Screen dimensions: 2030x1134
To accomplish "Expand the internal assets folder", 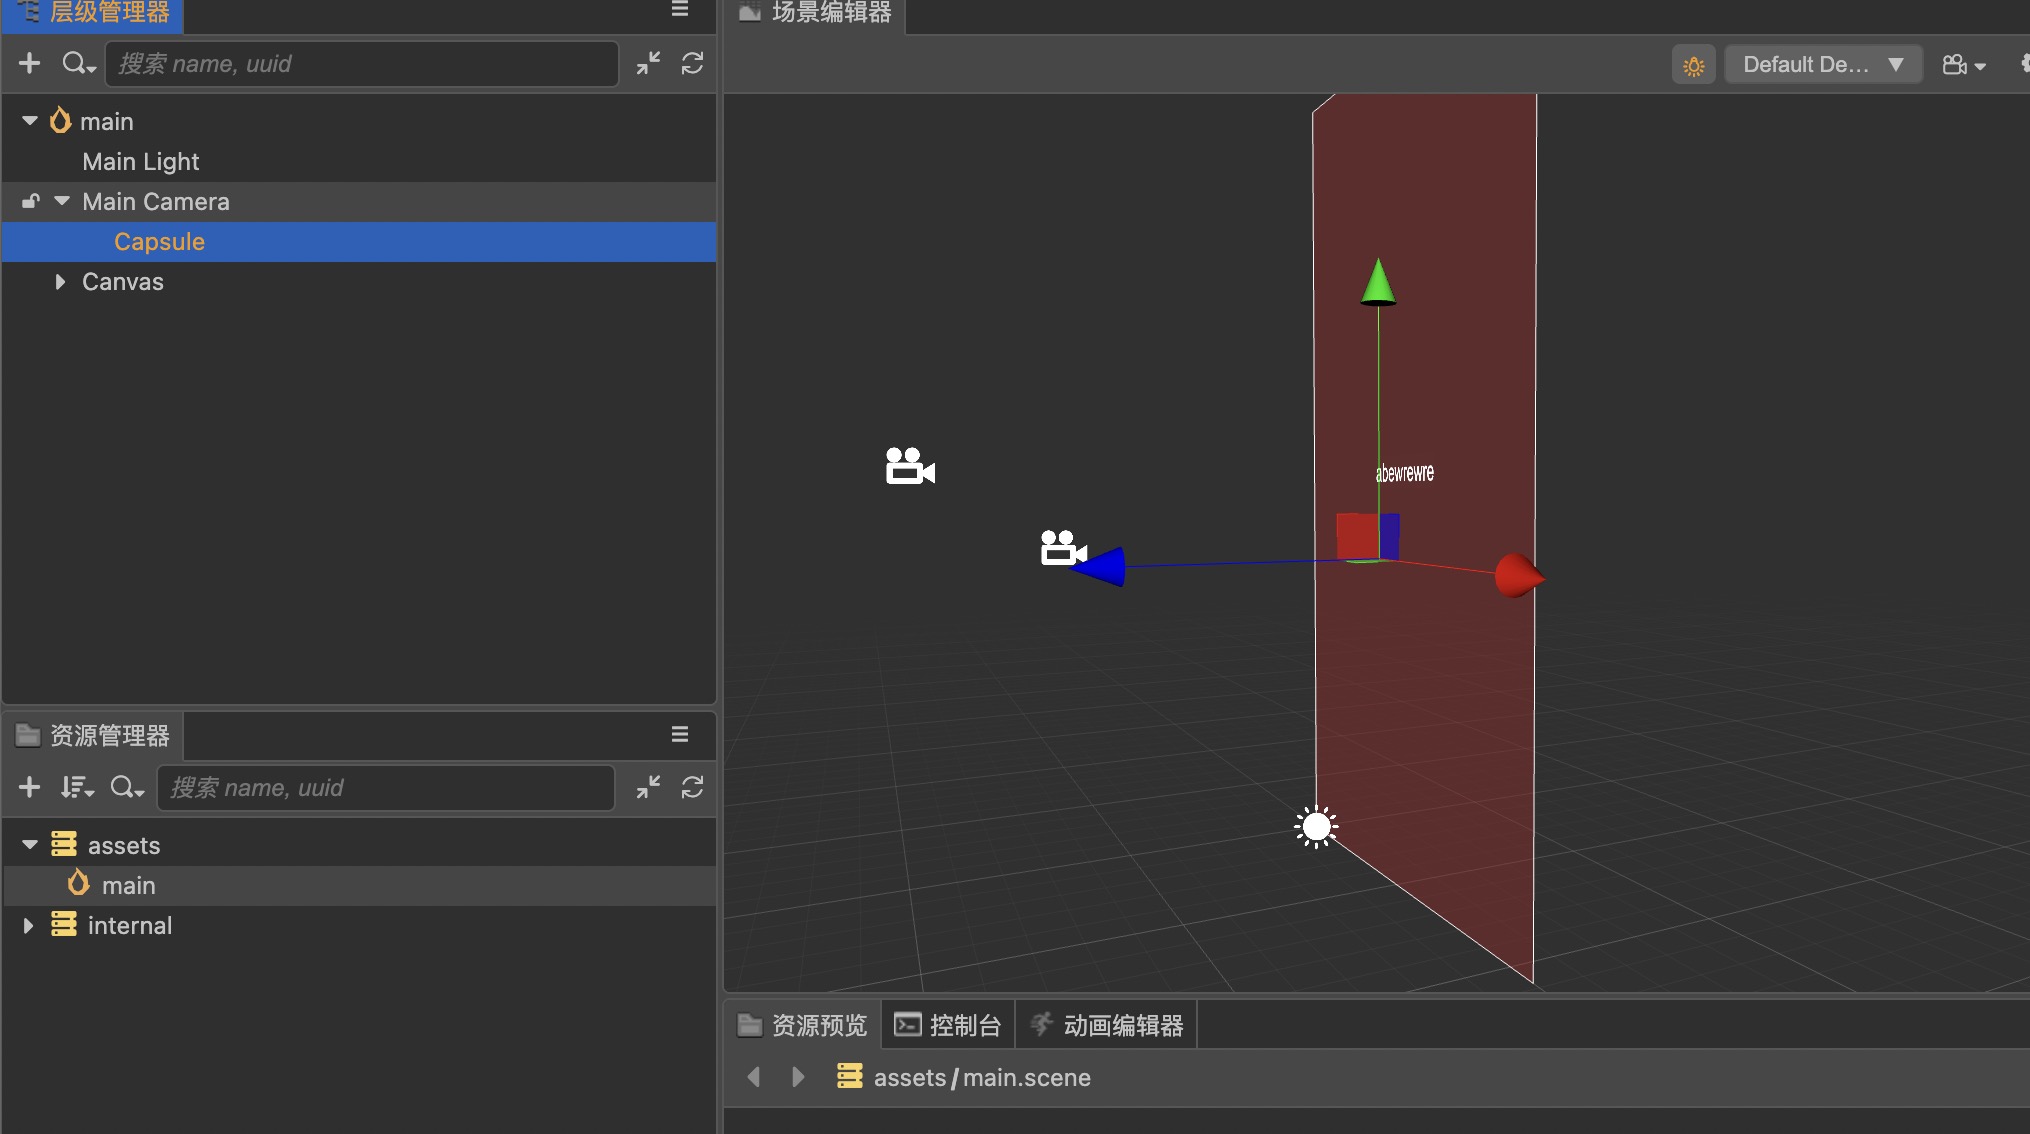I will point(29,926).
